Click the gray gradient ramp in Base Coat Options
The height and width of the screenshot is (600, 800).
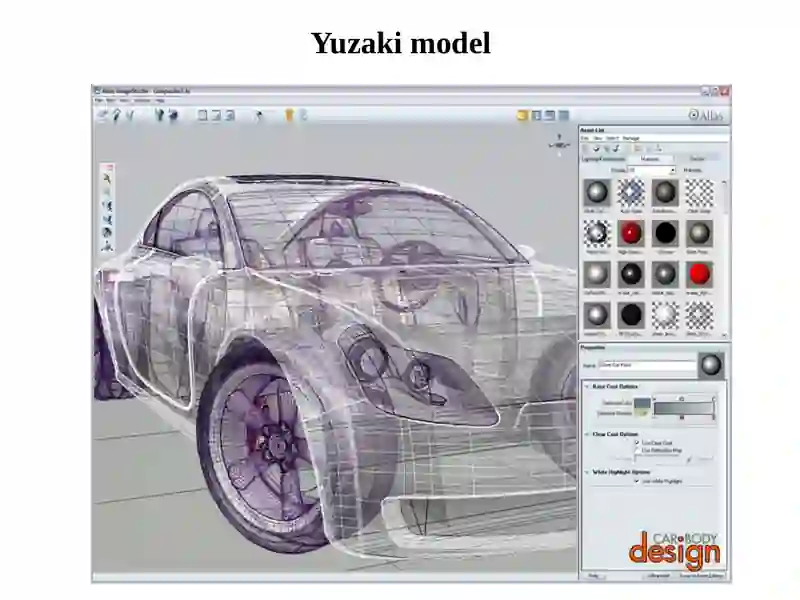(x=684, y=408)
